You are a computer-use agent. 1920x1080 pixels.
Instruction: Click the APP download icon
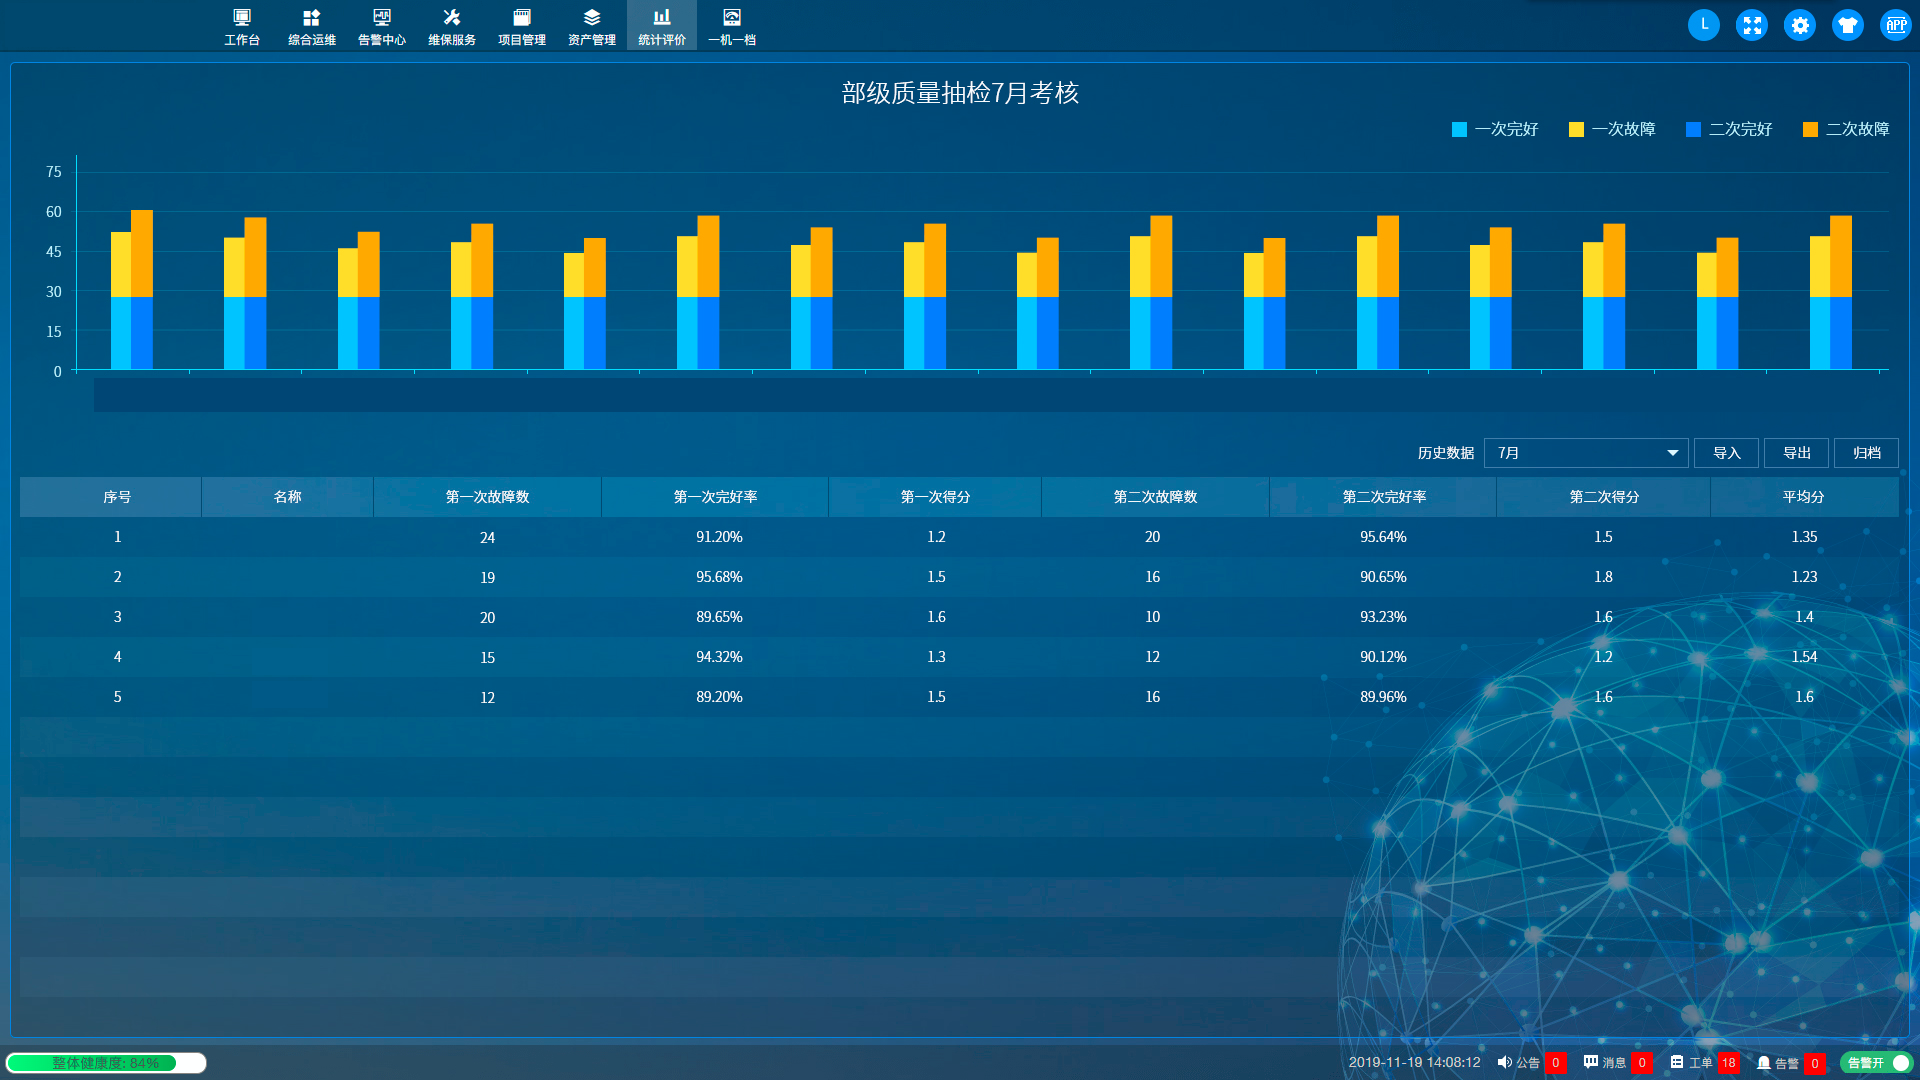(x=1896, y=25)
